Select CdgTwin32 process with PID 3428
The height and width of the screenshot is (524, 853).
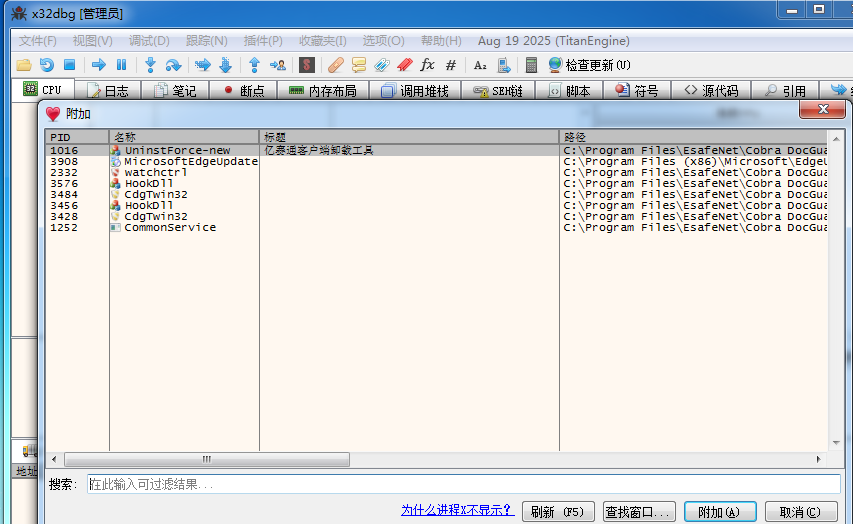click(x=437, y=216)
